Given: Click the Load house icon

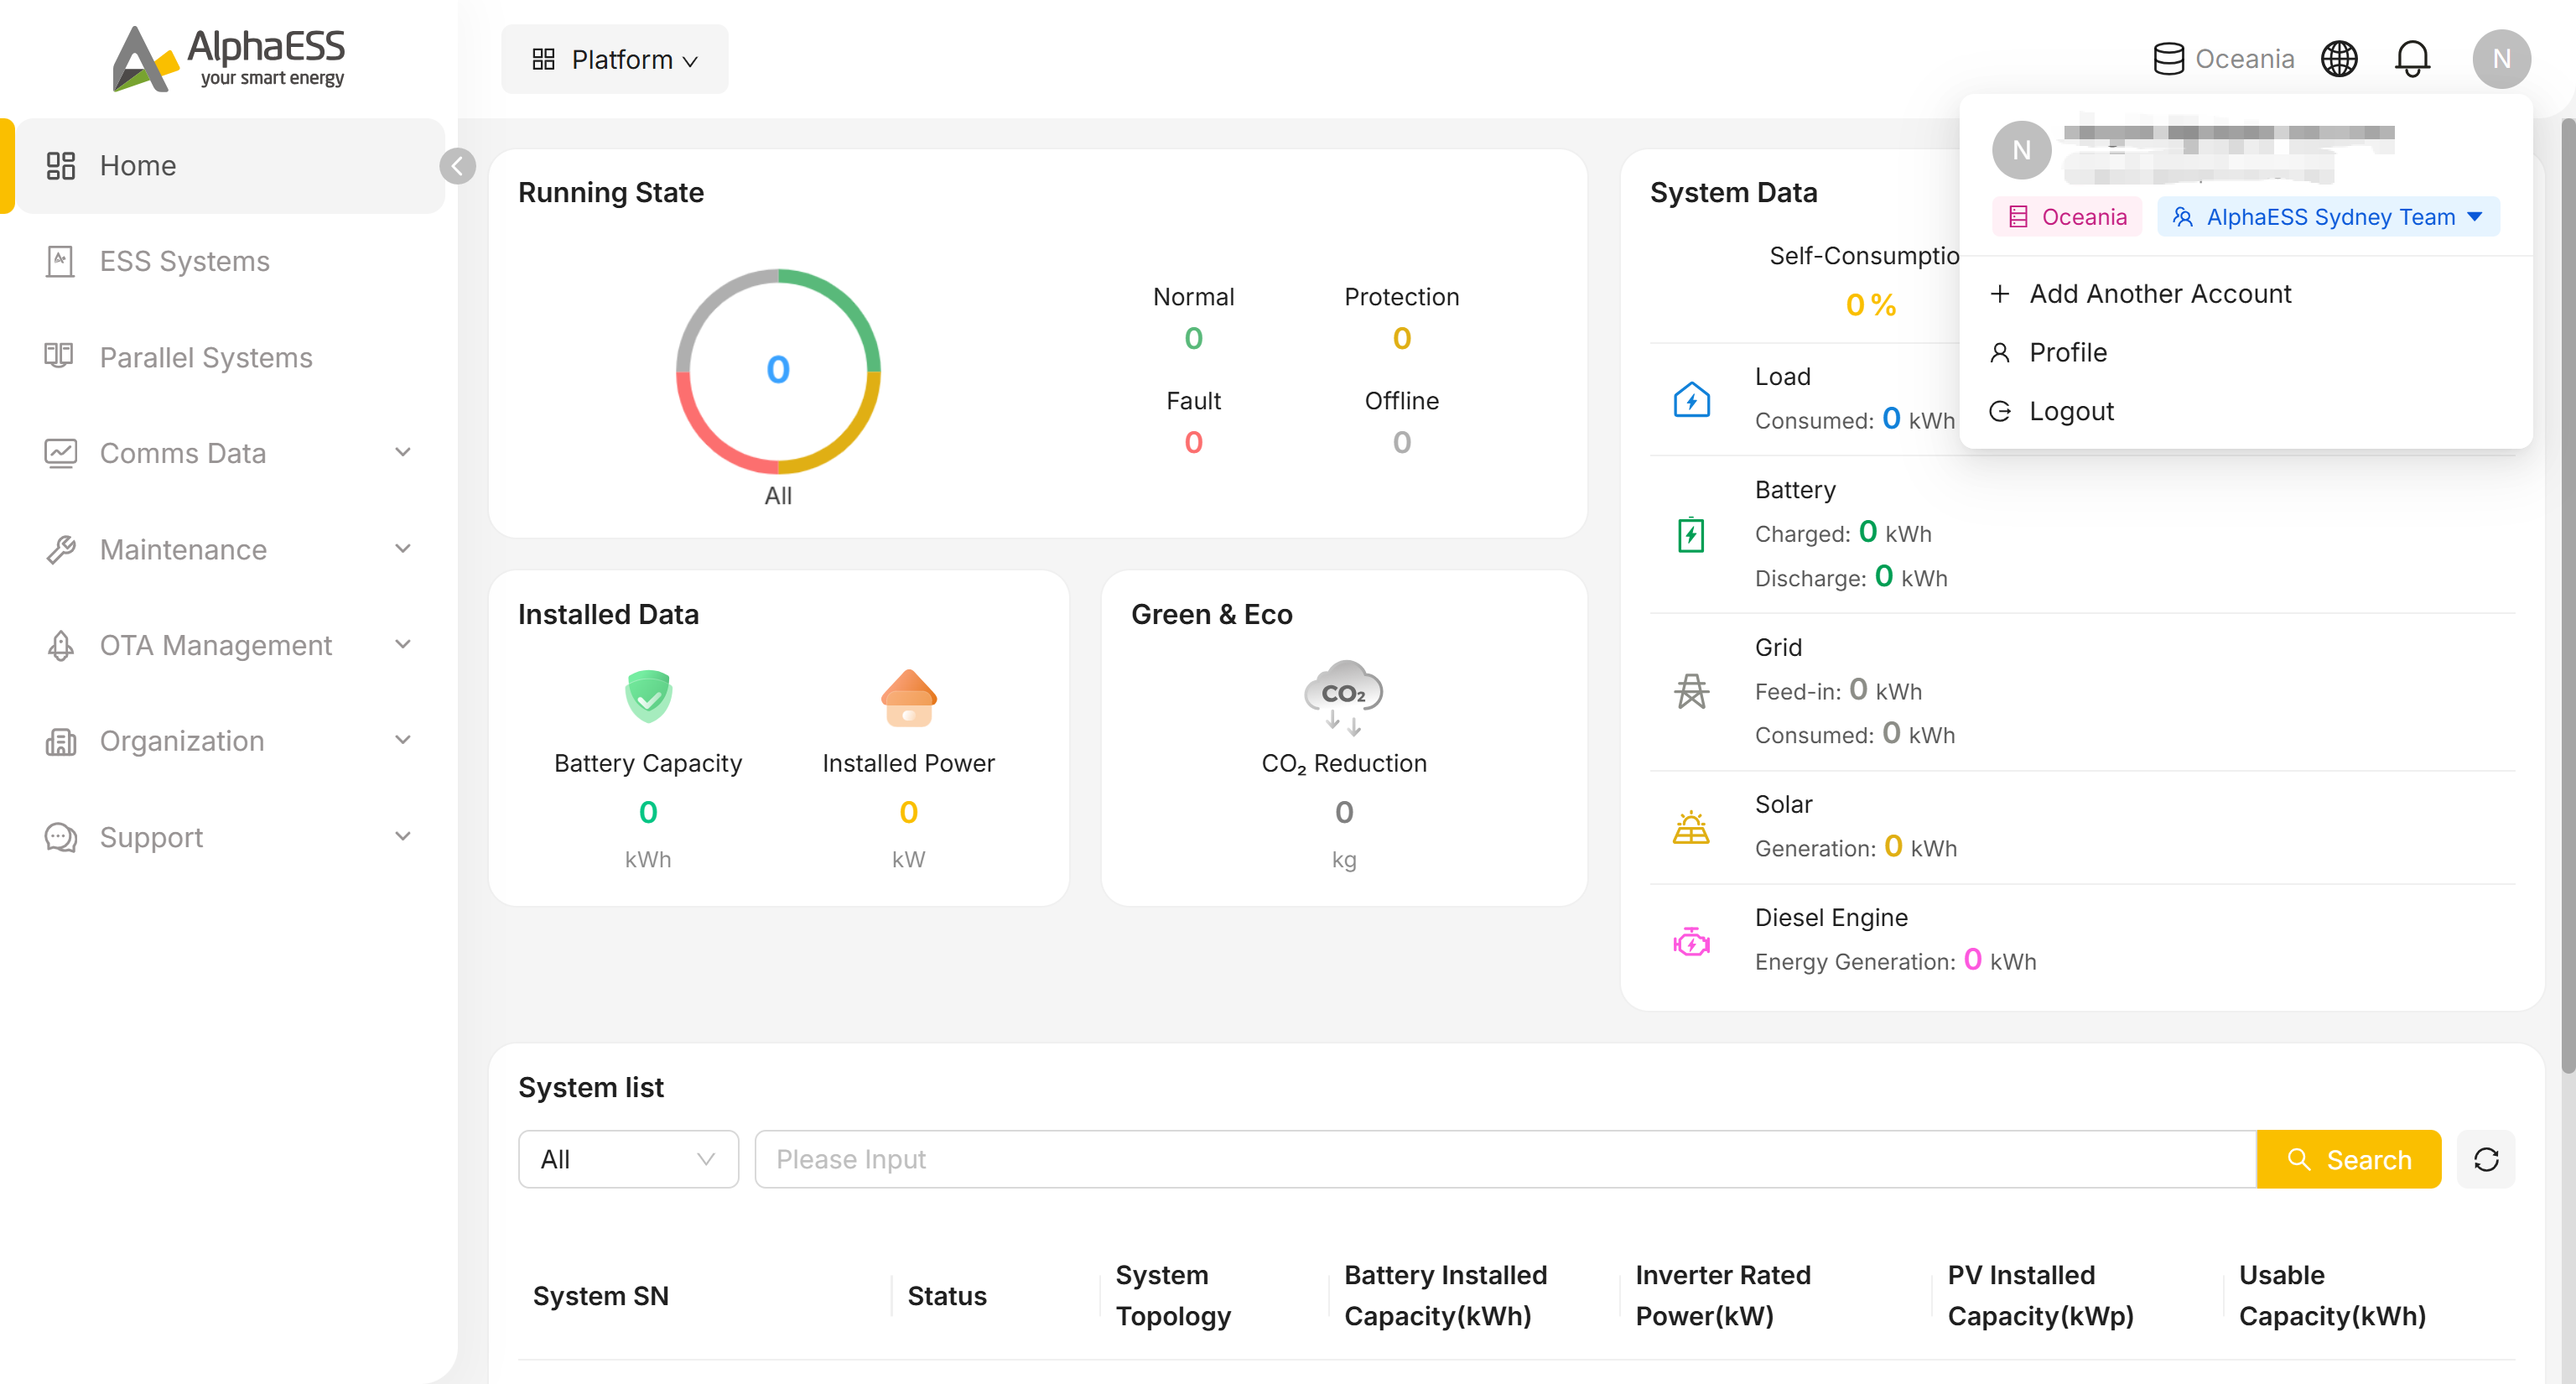Looking at the screenshot, I should point(1691,400).
